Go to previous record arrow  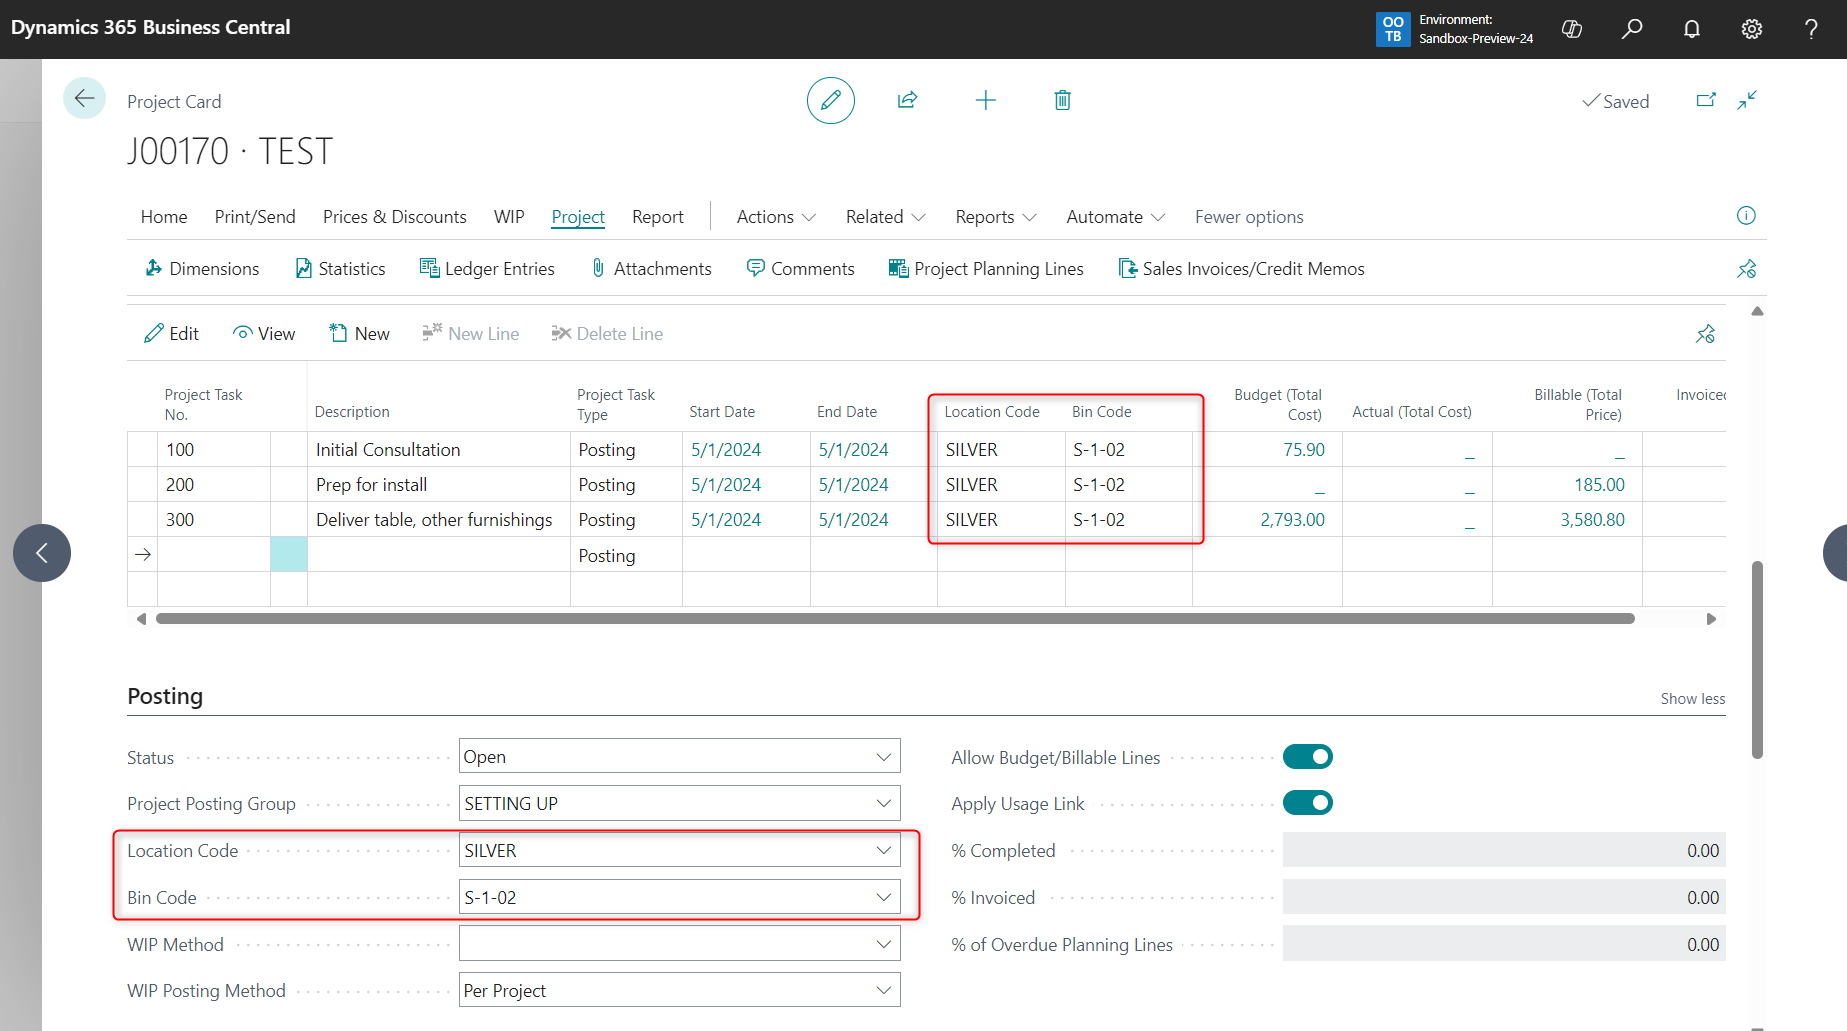tap(42, 553)
